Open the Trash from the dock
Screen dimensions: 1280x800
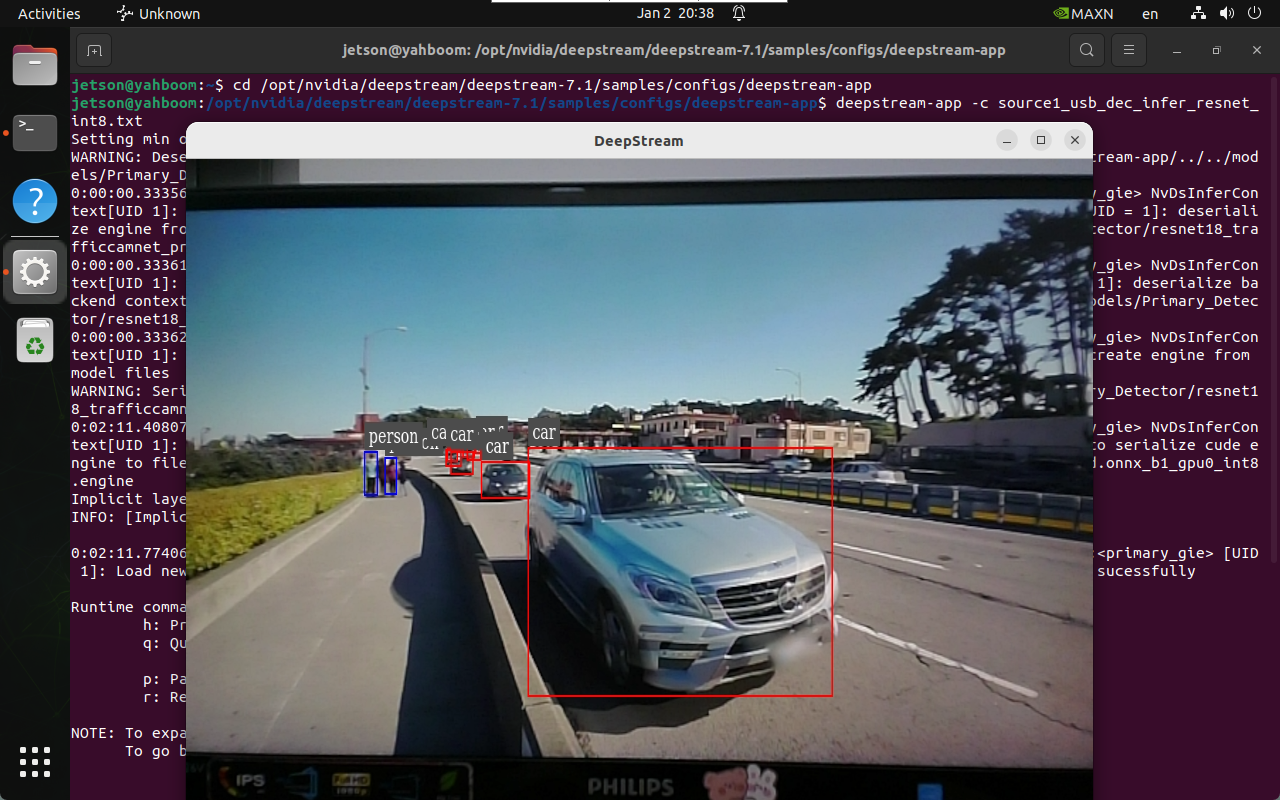pyautogui.click(x=35, y=341)
